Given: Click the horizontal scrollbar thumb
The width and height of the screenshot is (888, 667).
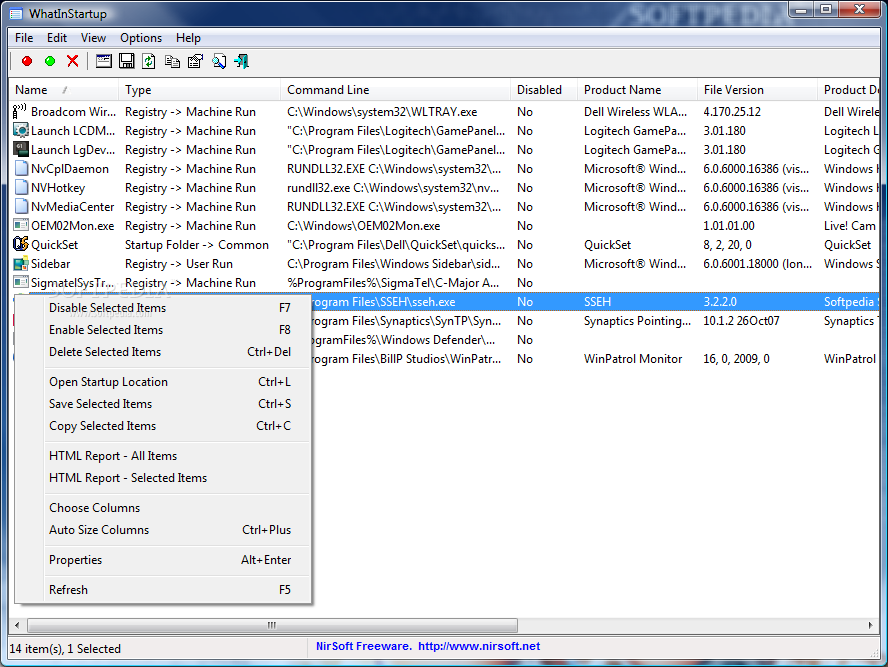Looking at the screenshot, I should (x=272, y=626).
